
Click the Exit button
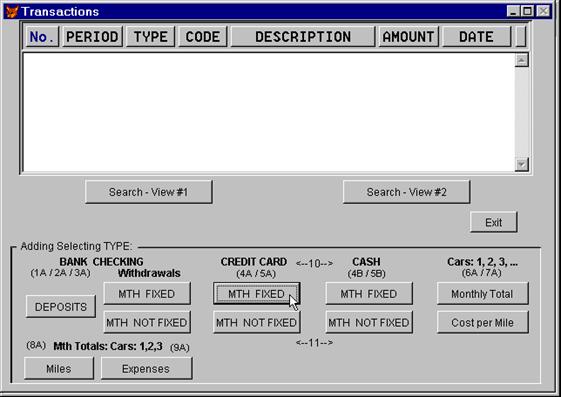click(x=493, y=222)
